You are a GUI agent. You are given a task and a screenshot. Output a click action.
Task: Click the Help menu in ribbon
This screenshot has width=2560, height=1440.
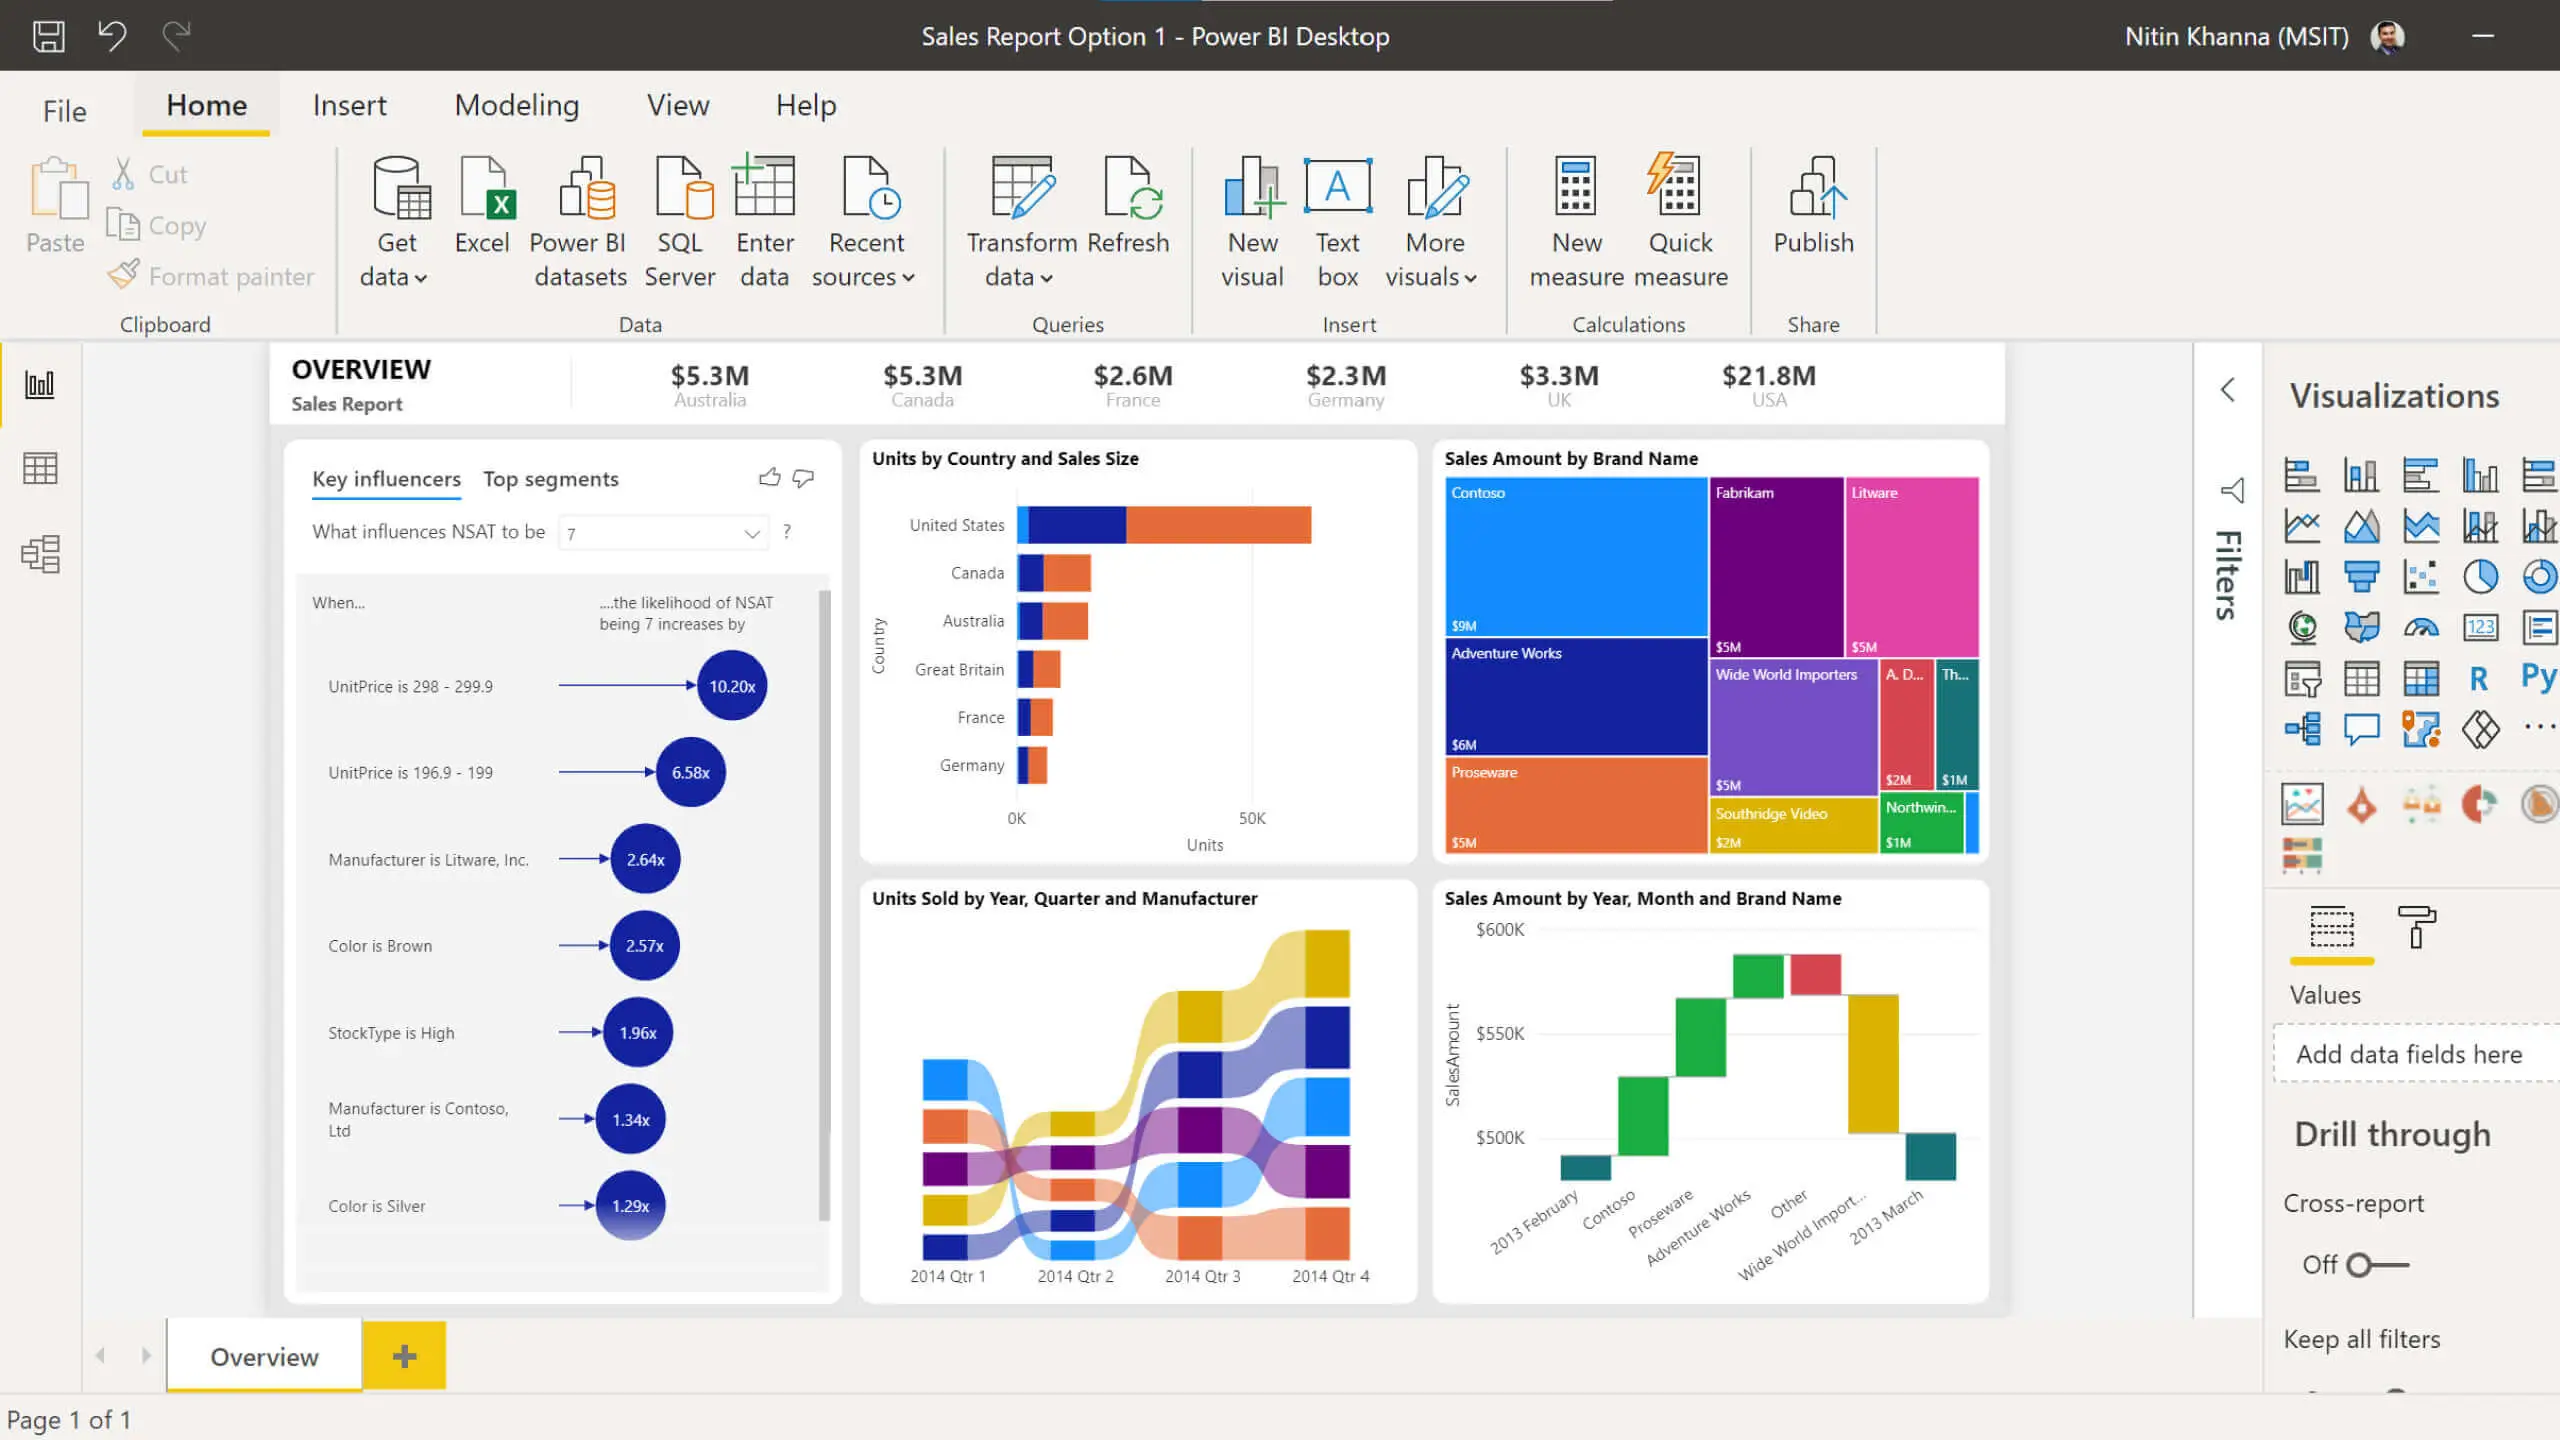point(807,105)
